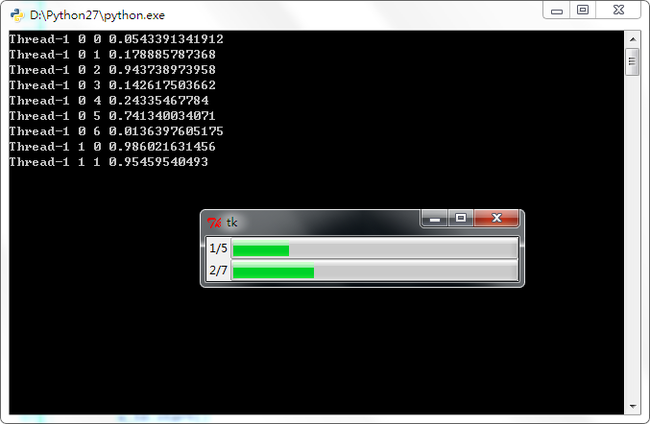Minimize the tk progress window
Screen dimensions: 650x424
click(434, 218)
